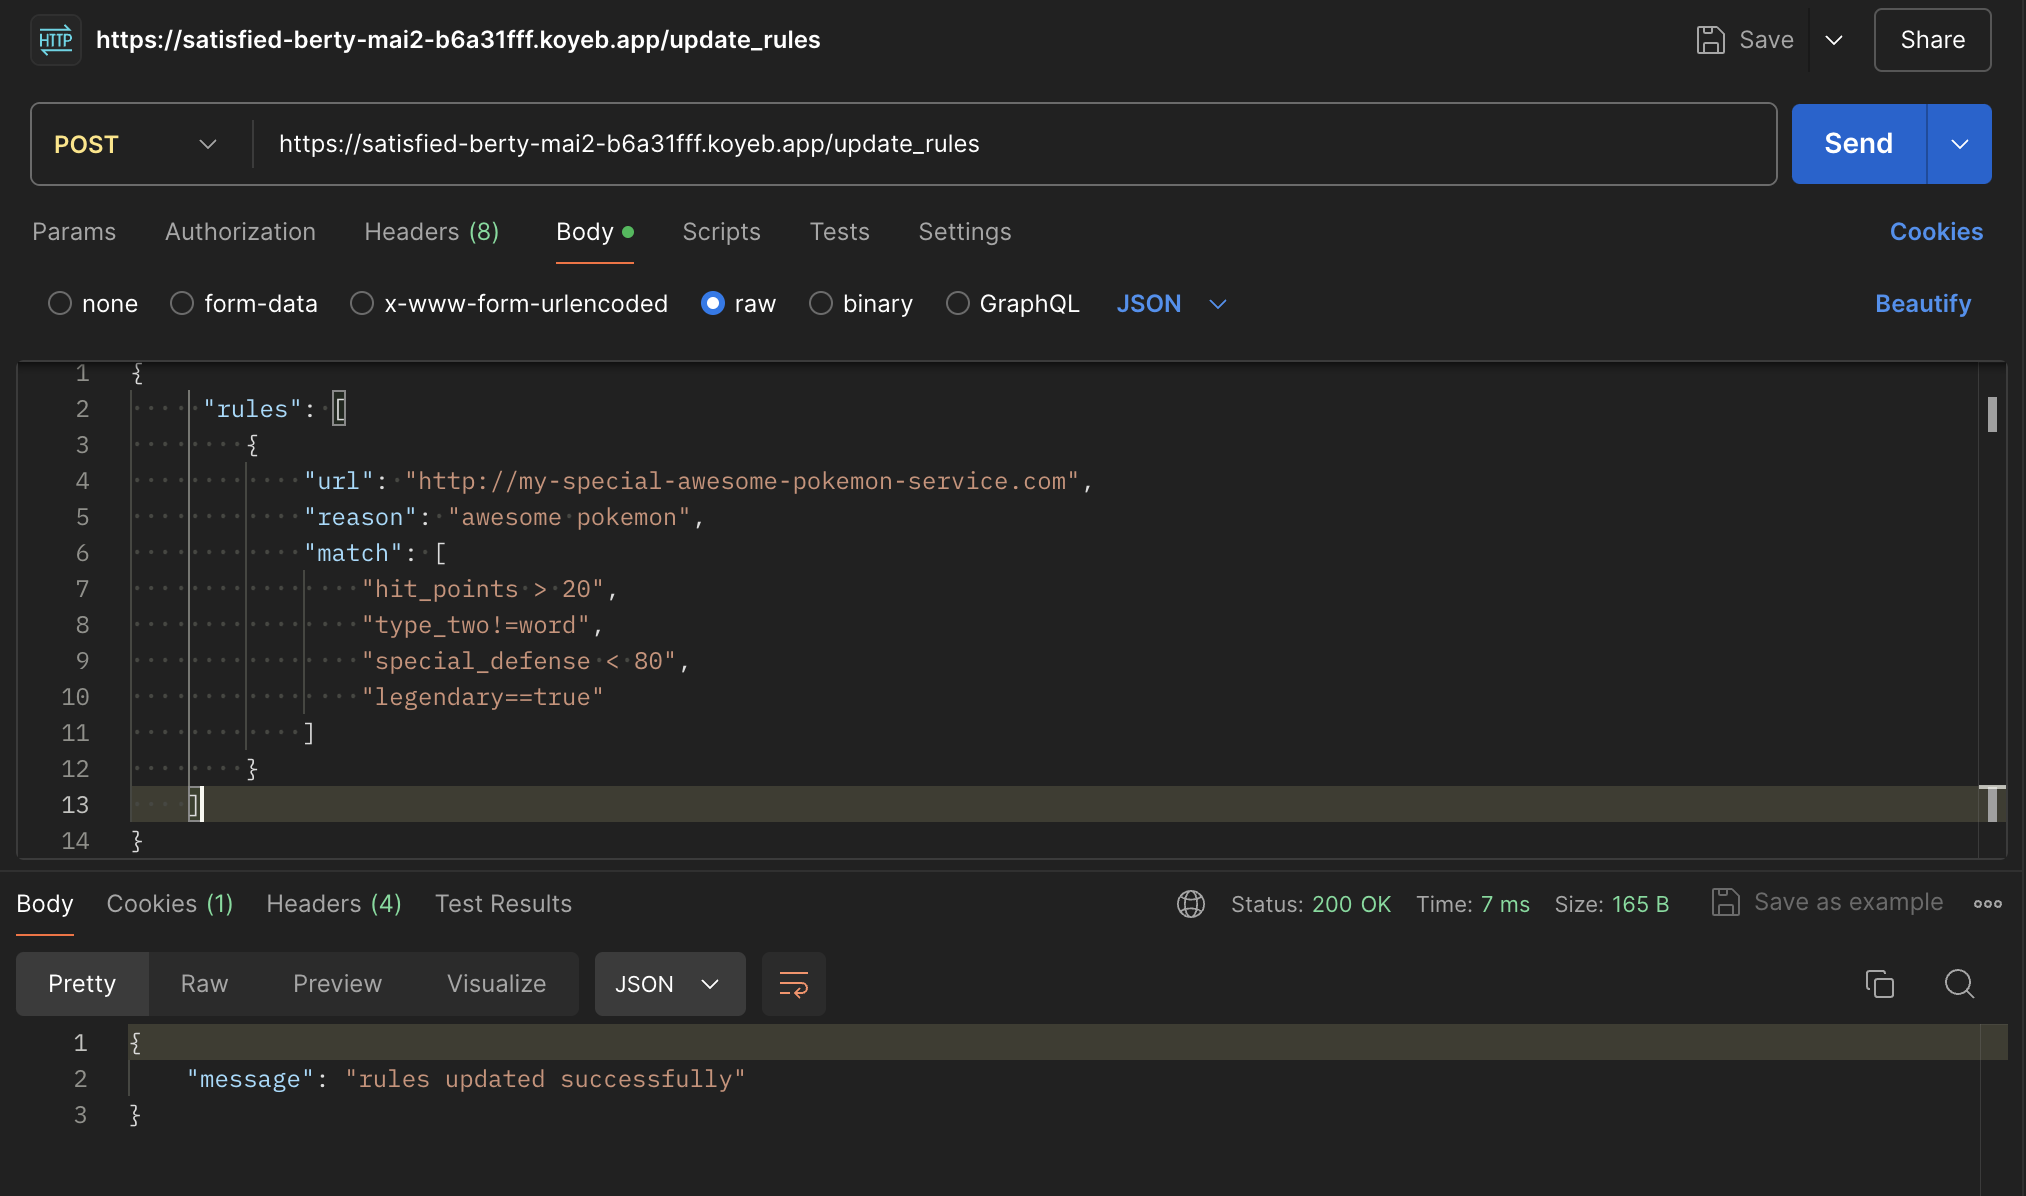Select the request Body tab
This screenshot has width=2026, height=1196.
[594, 232]
